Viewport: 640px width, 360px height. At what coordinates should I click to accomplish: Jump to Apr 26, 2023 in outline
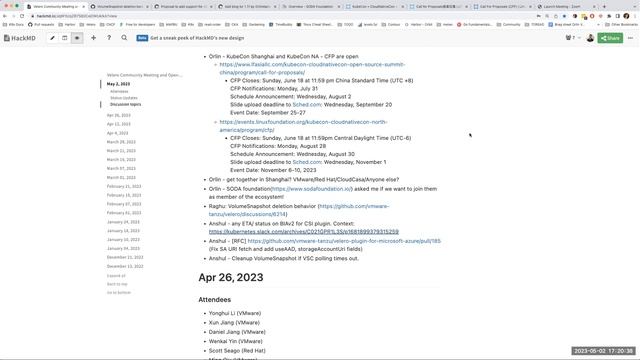click(x=119, y=116)
